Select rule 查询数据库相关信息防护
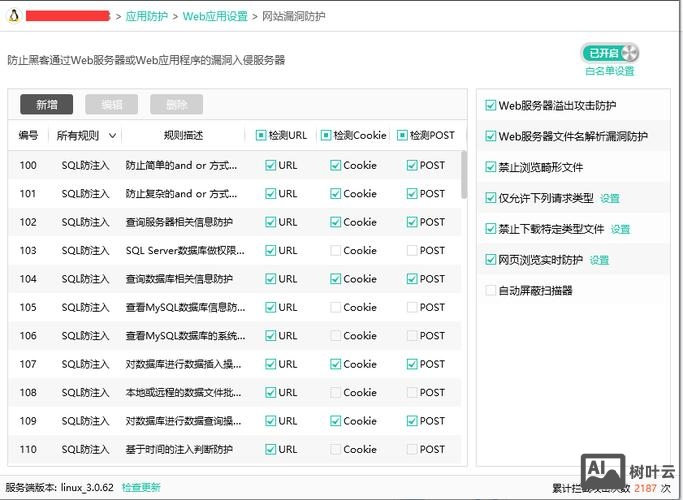This screenshot has height=500, width=683. [179, 279]
